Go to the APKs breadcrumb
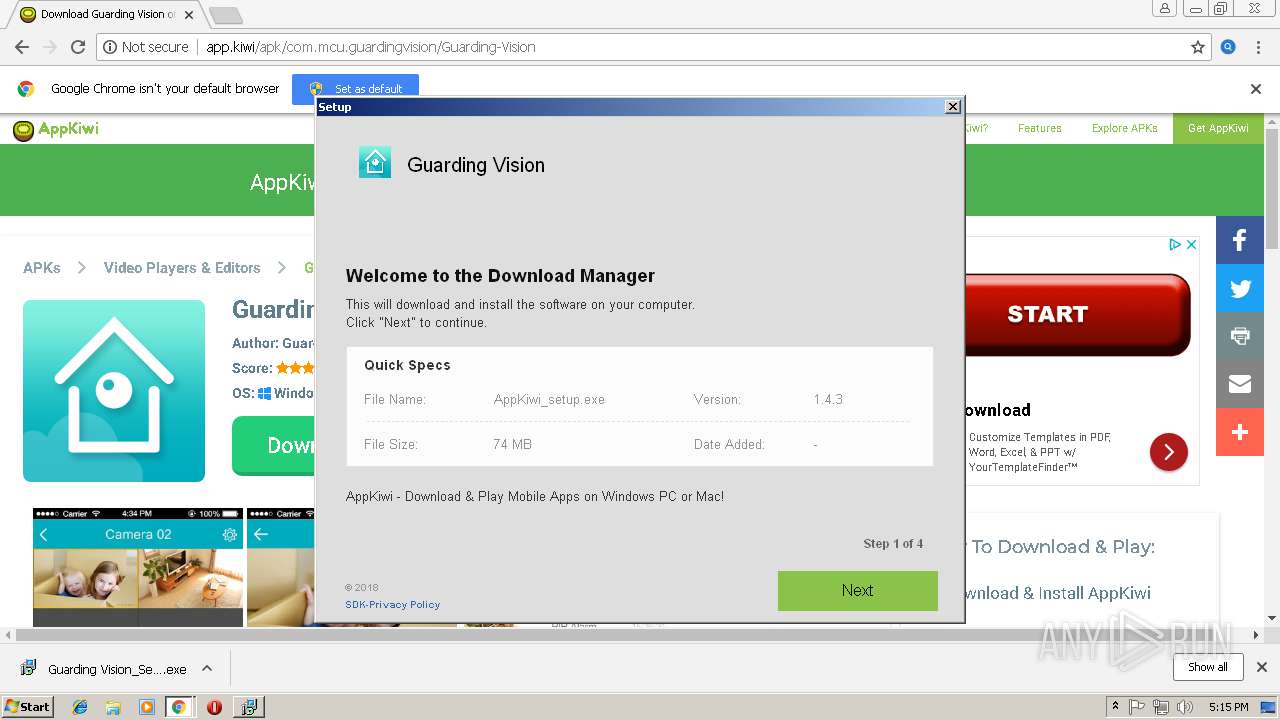The width and height of the screenshot is (1280, 720). (x=42, y=268)
